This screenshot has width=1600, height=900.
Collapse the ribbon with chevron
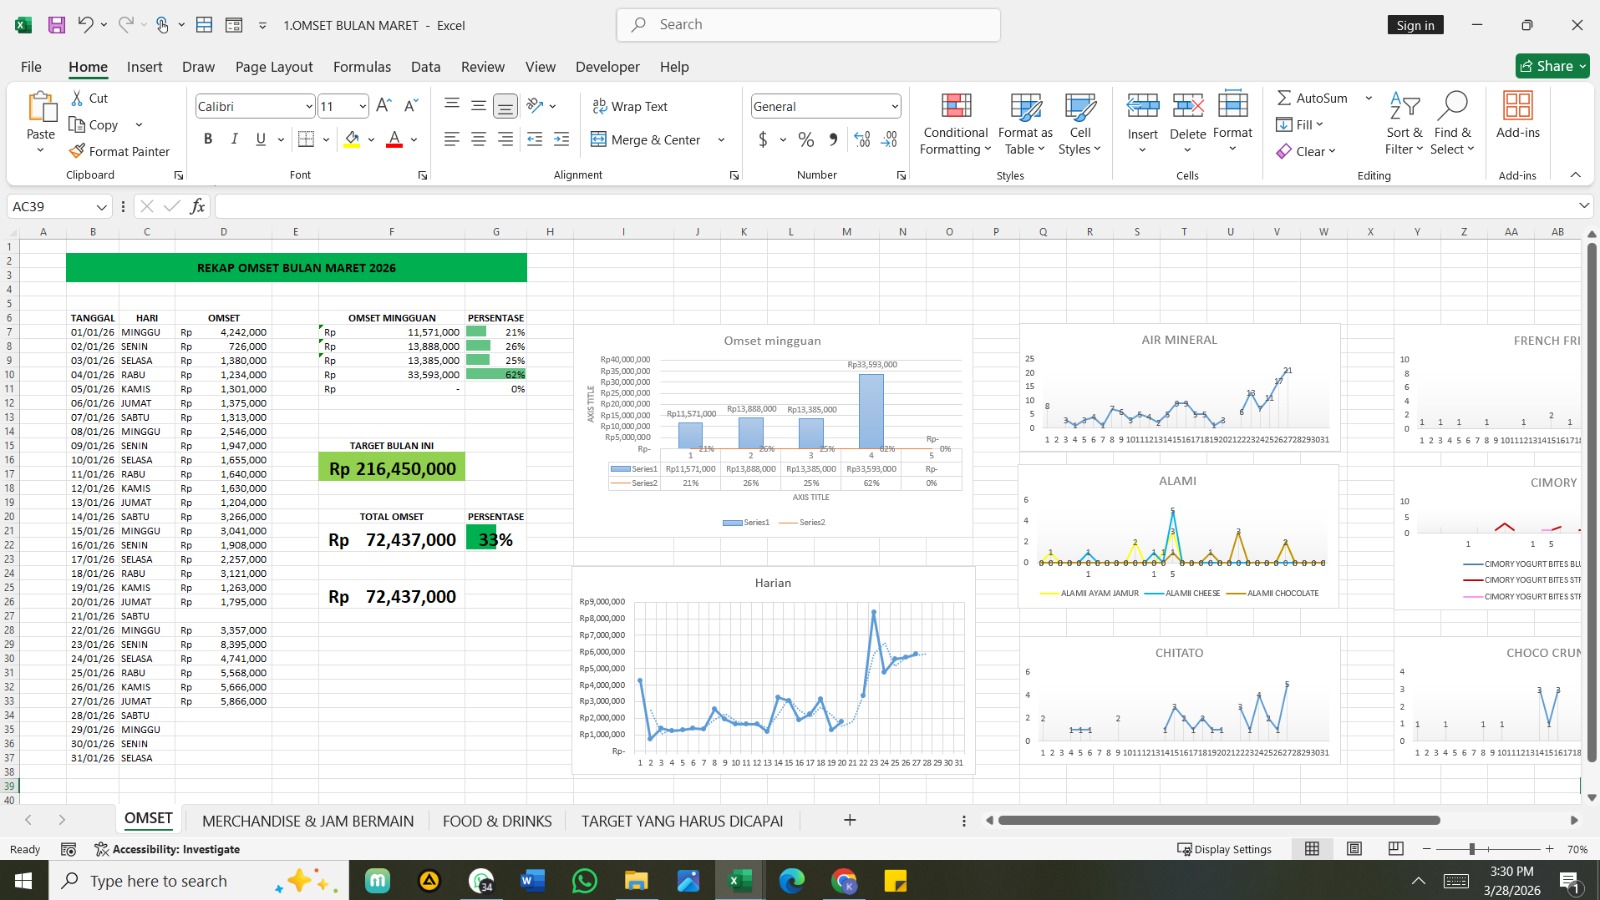(1575, 175)
